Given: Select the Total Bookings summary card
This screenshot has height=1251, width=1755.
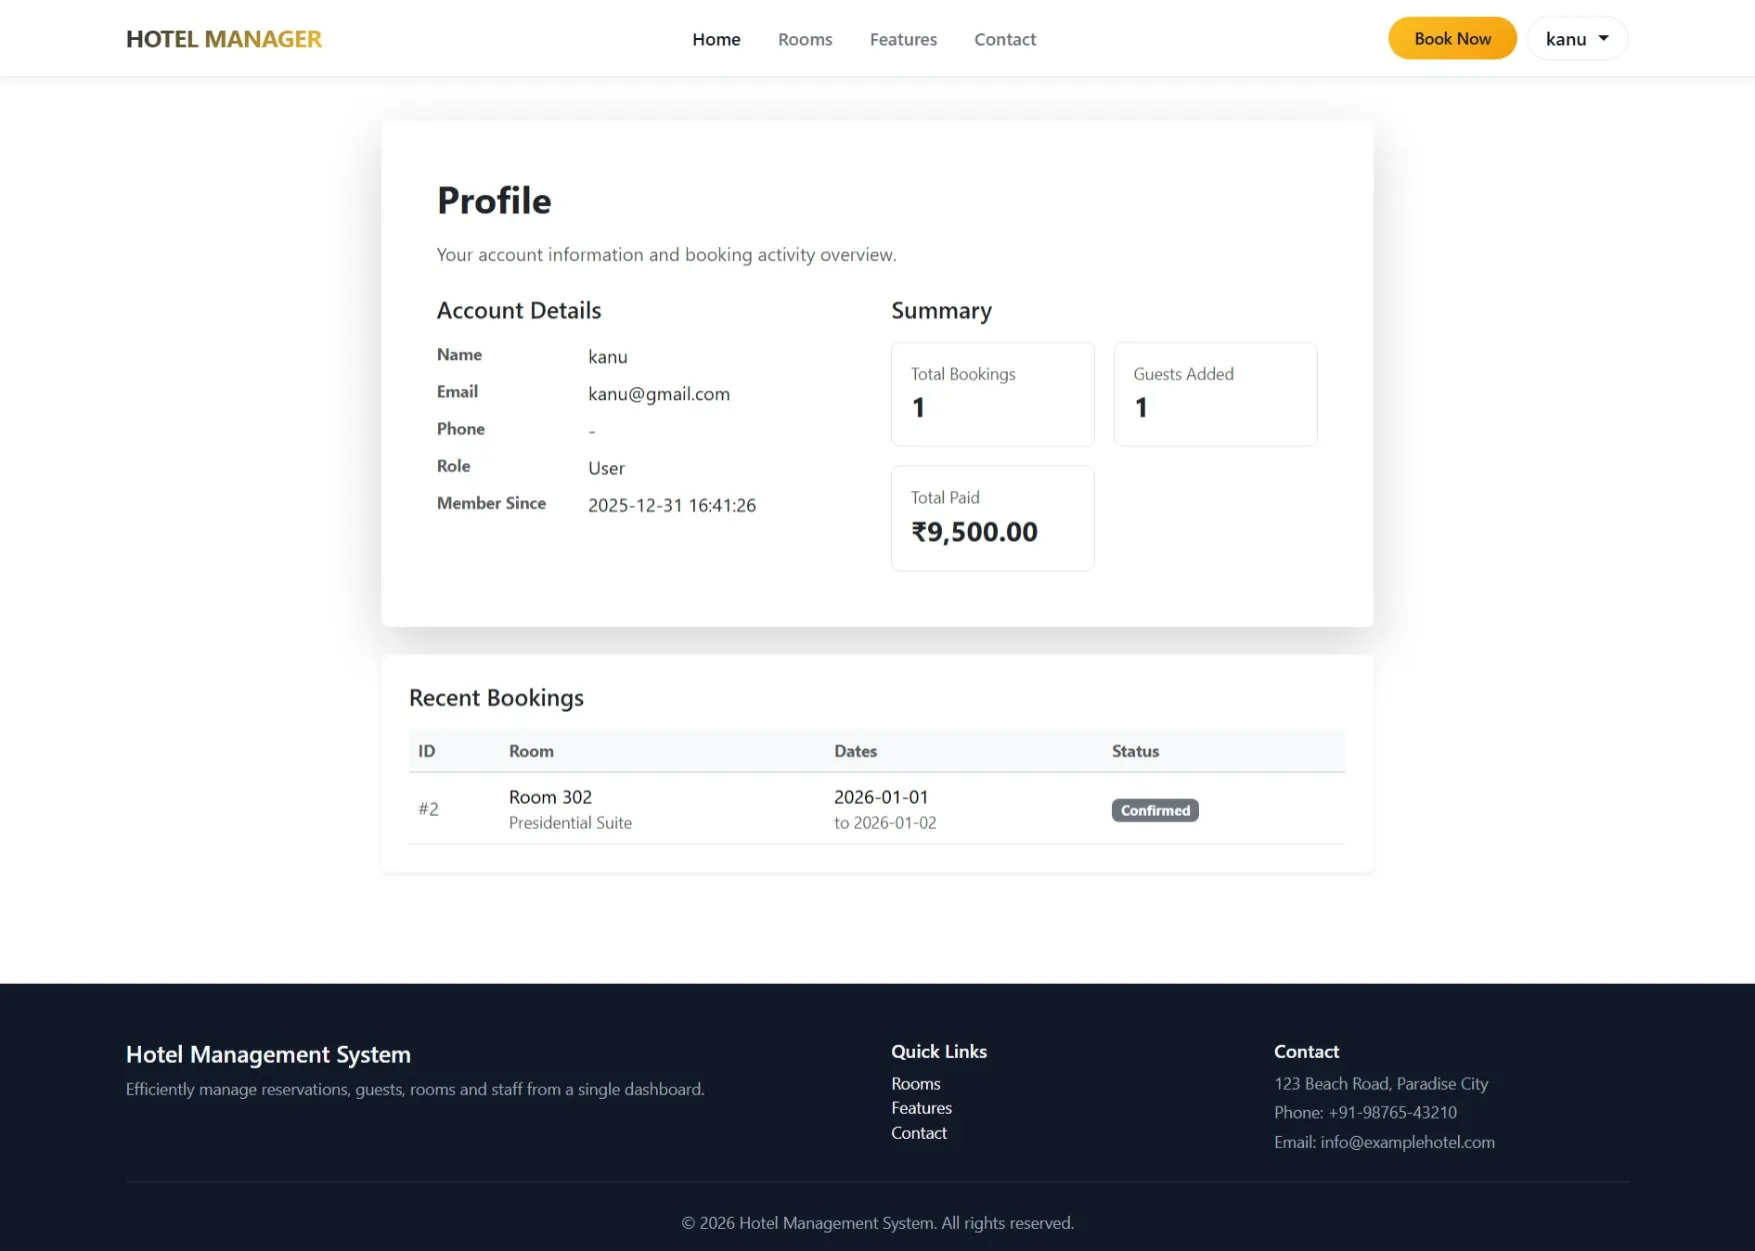Looking at the screenshot, I should (x=992, y=394).
